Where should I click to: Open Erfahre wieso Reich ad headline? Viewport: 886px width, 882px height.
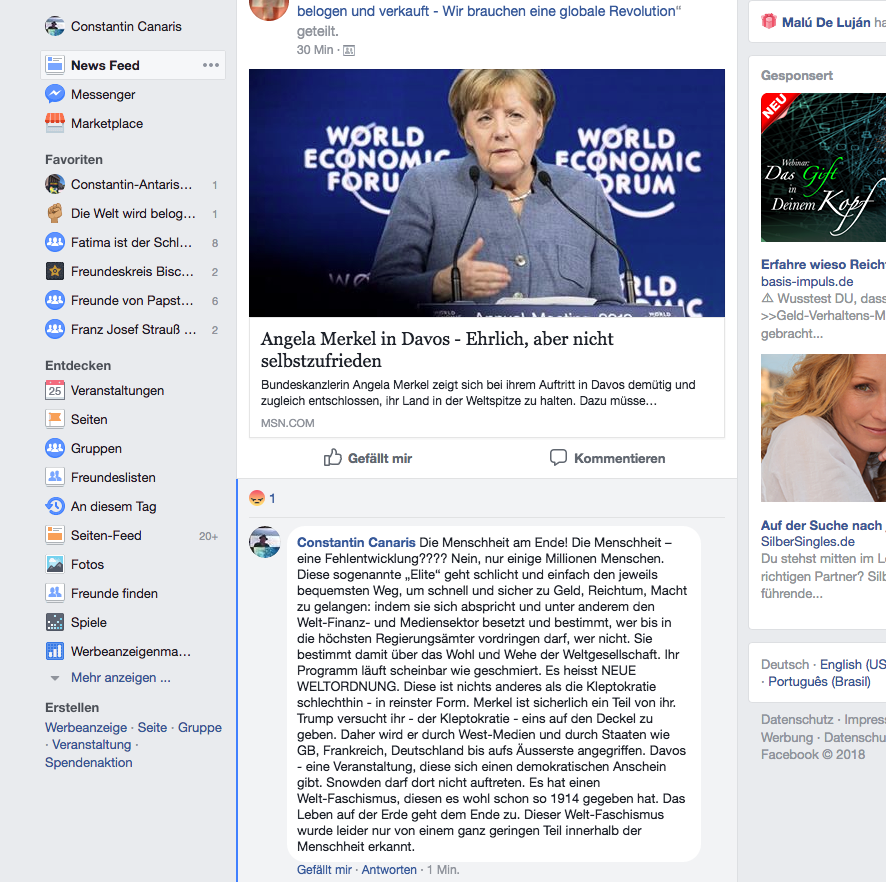(x=823, y=264)
